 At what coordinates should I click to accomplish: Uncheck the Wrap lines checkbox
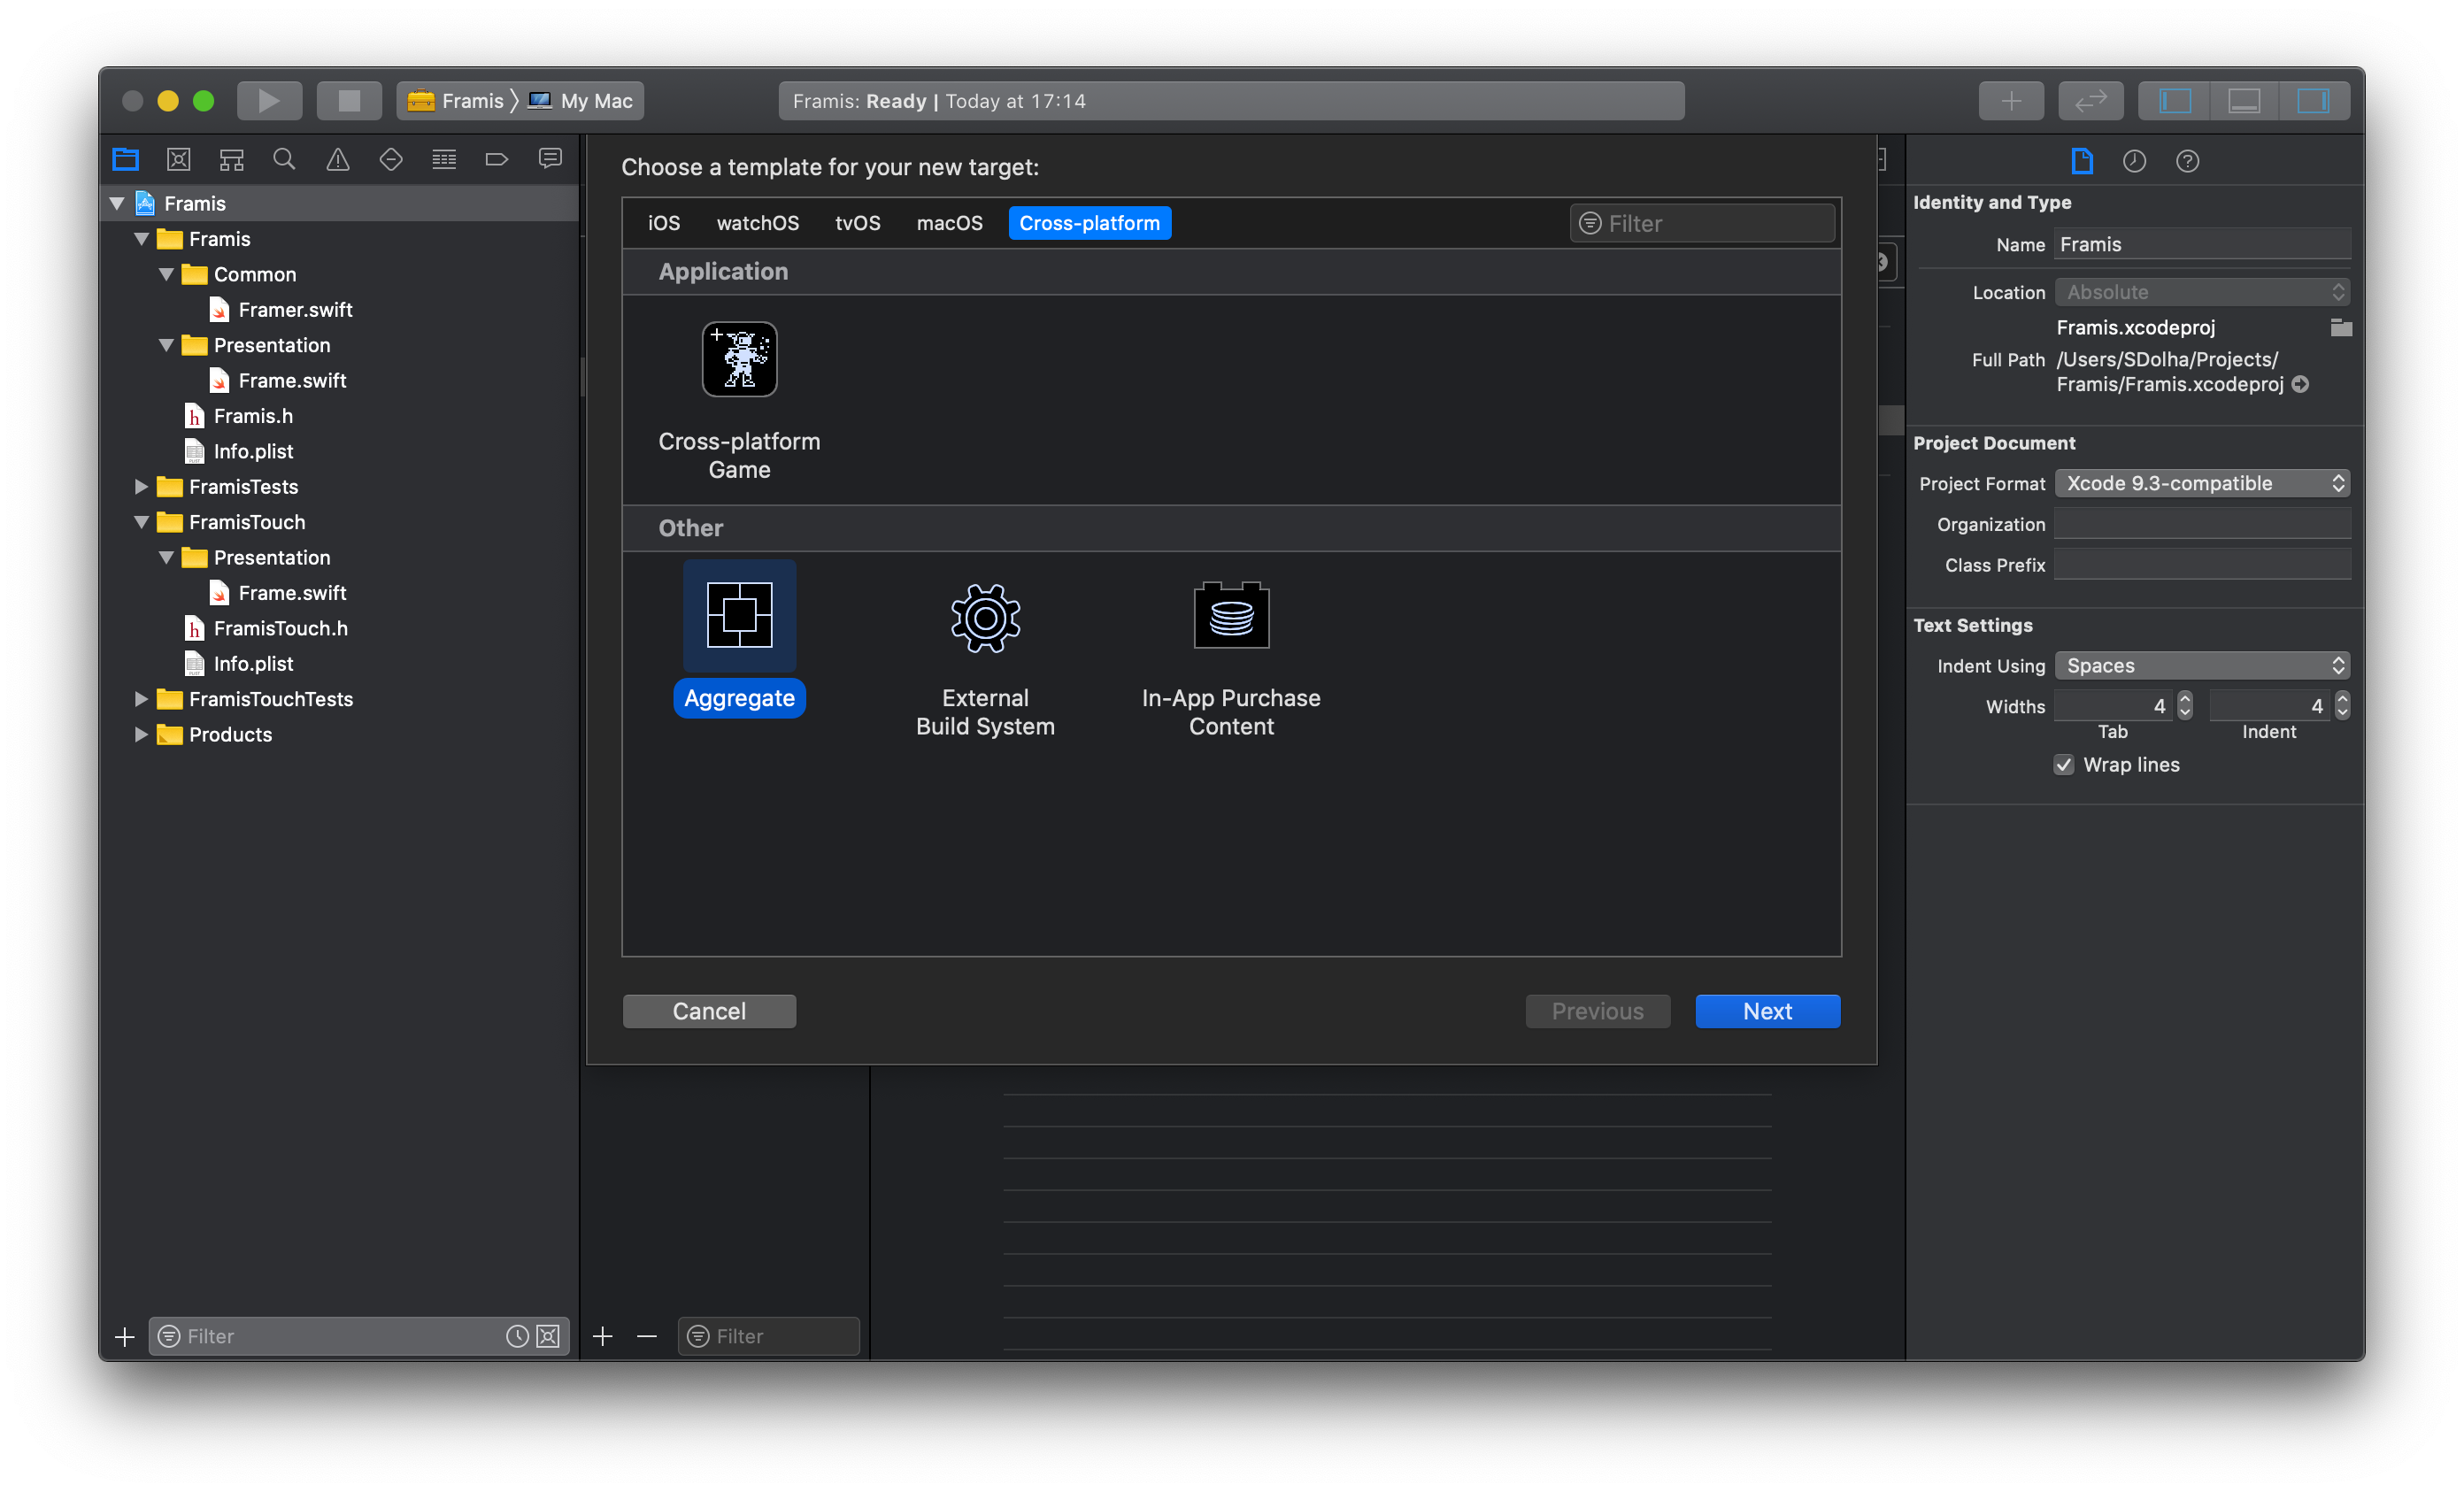click(x=2064, y=765)
